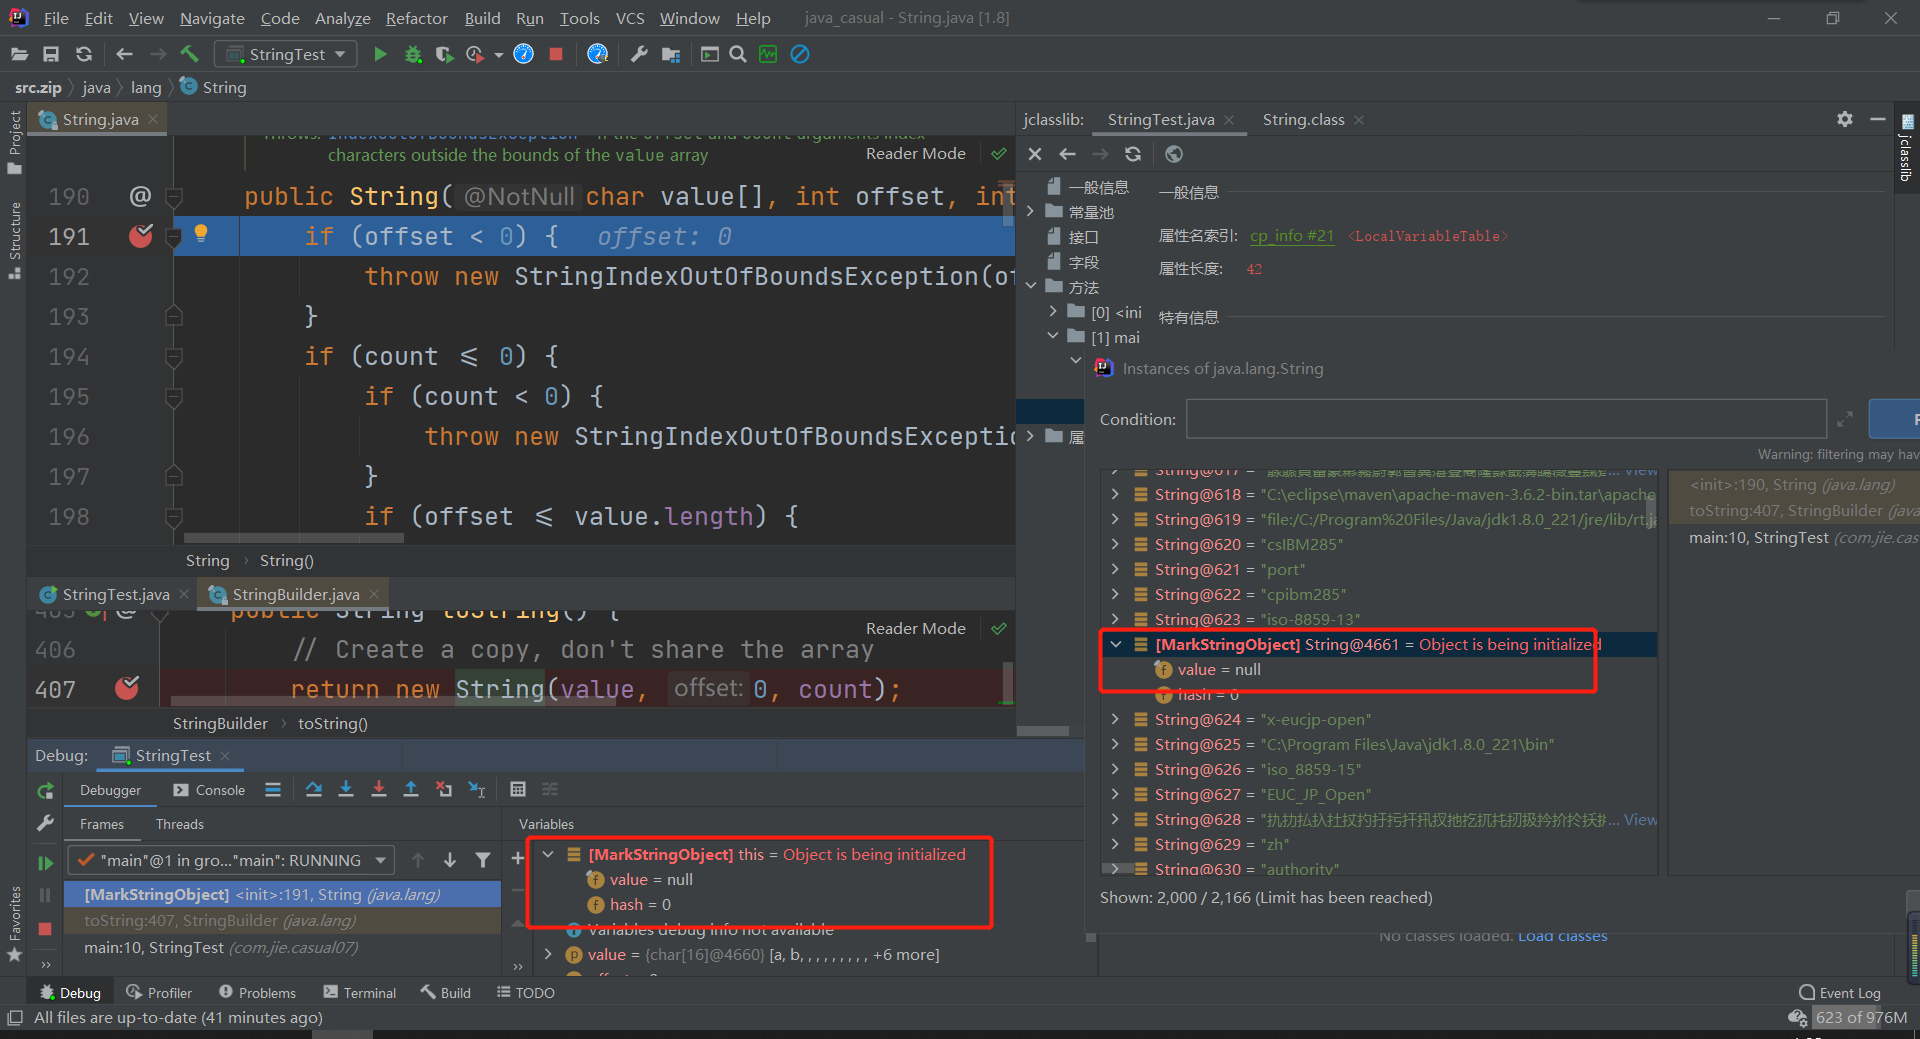Collapse the 方法 tree node
This screenshot has height=1039, width=1920.
1031,287
